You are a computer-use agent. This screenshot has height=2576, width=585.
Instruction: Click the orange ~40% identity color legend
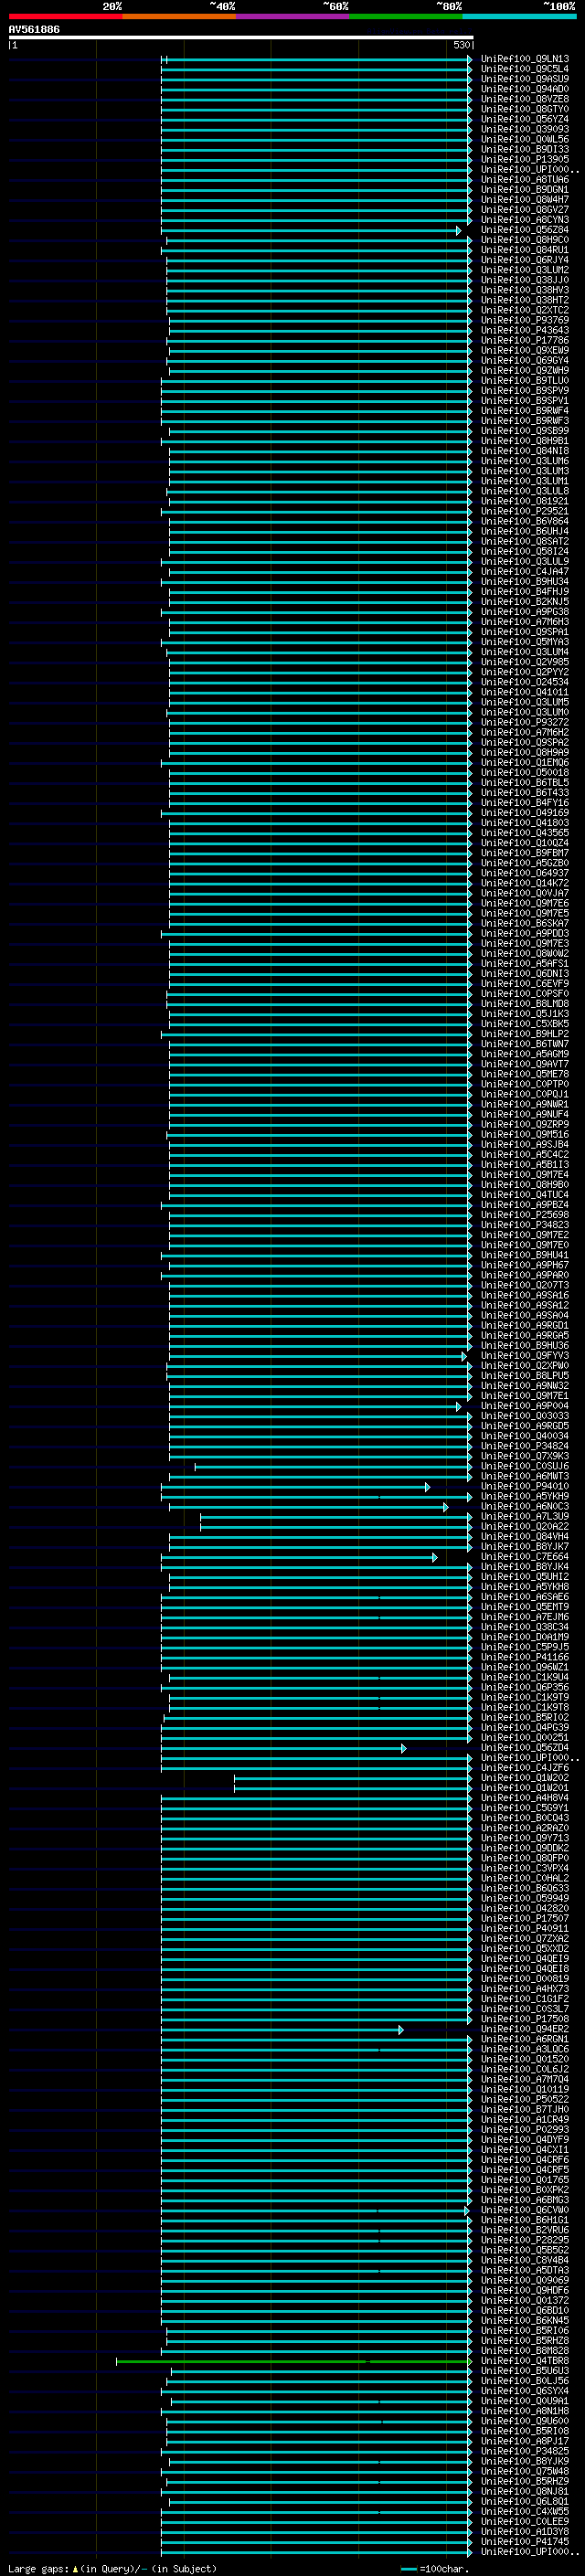pyautogui.click(x=179, y=16)
